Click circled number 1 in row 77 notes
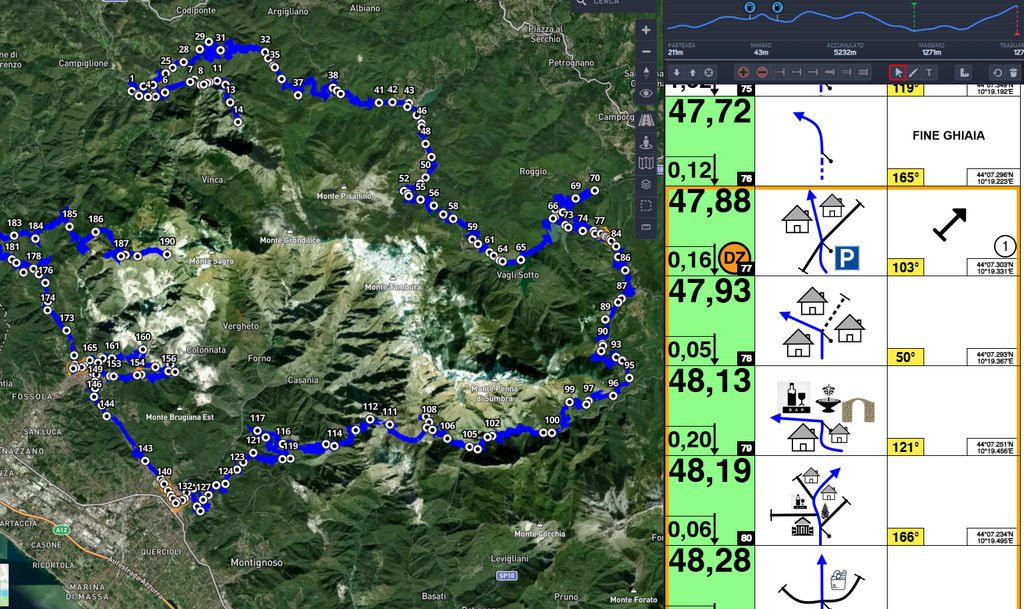 pos(1004,246)
